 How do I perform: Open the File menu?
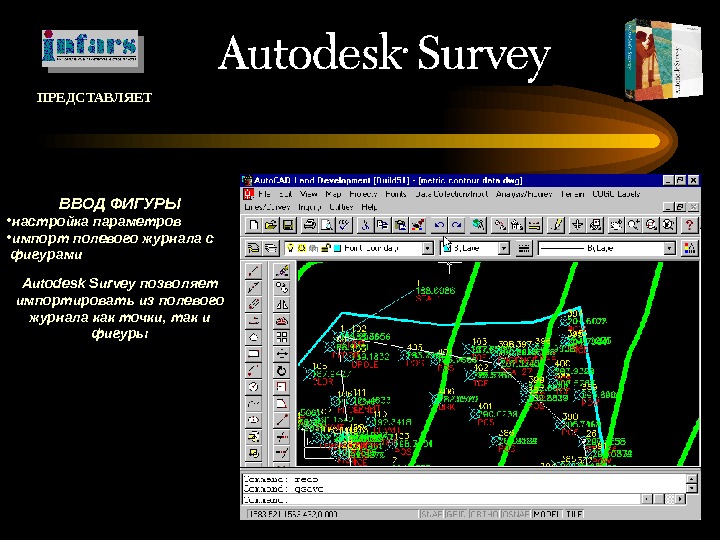[x=264, y=194]
